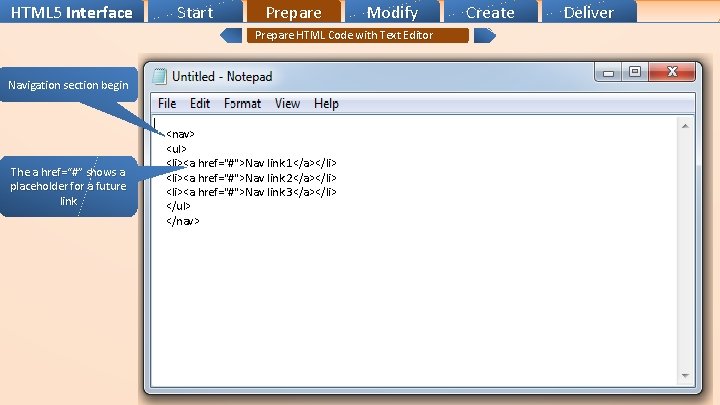The image size is (720, 405).
Task: Select the Prepare tab
Action: pos(293,11)
